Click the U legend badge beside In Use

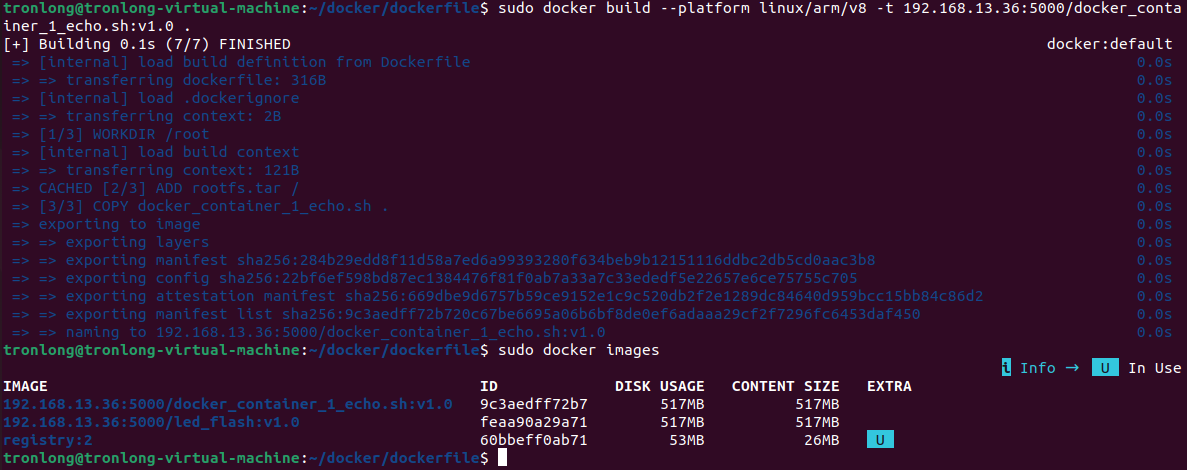click(1105, 368)
